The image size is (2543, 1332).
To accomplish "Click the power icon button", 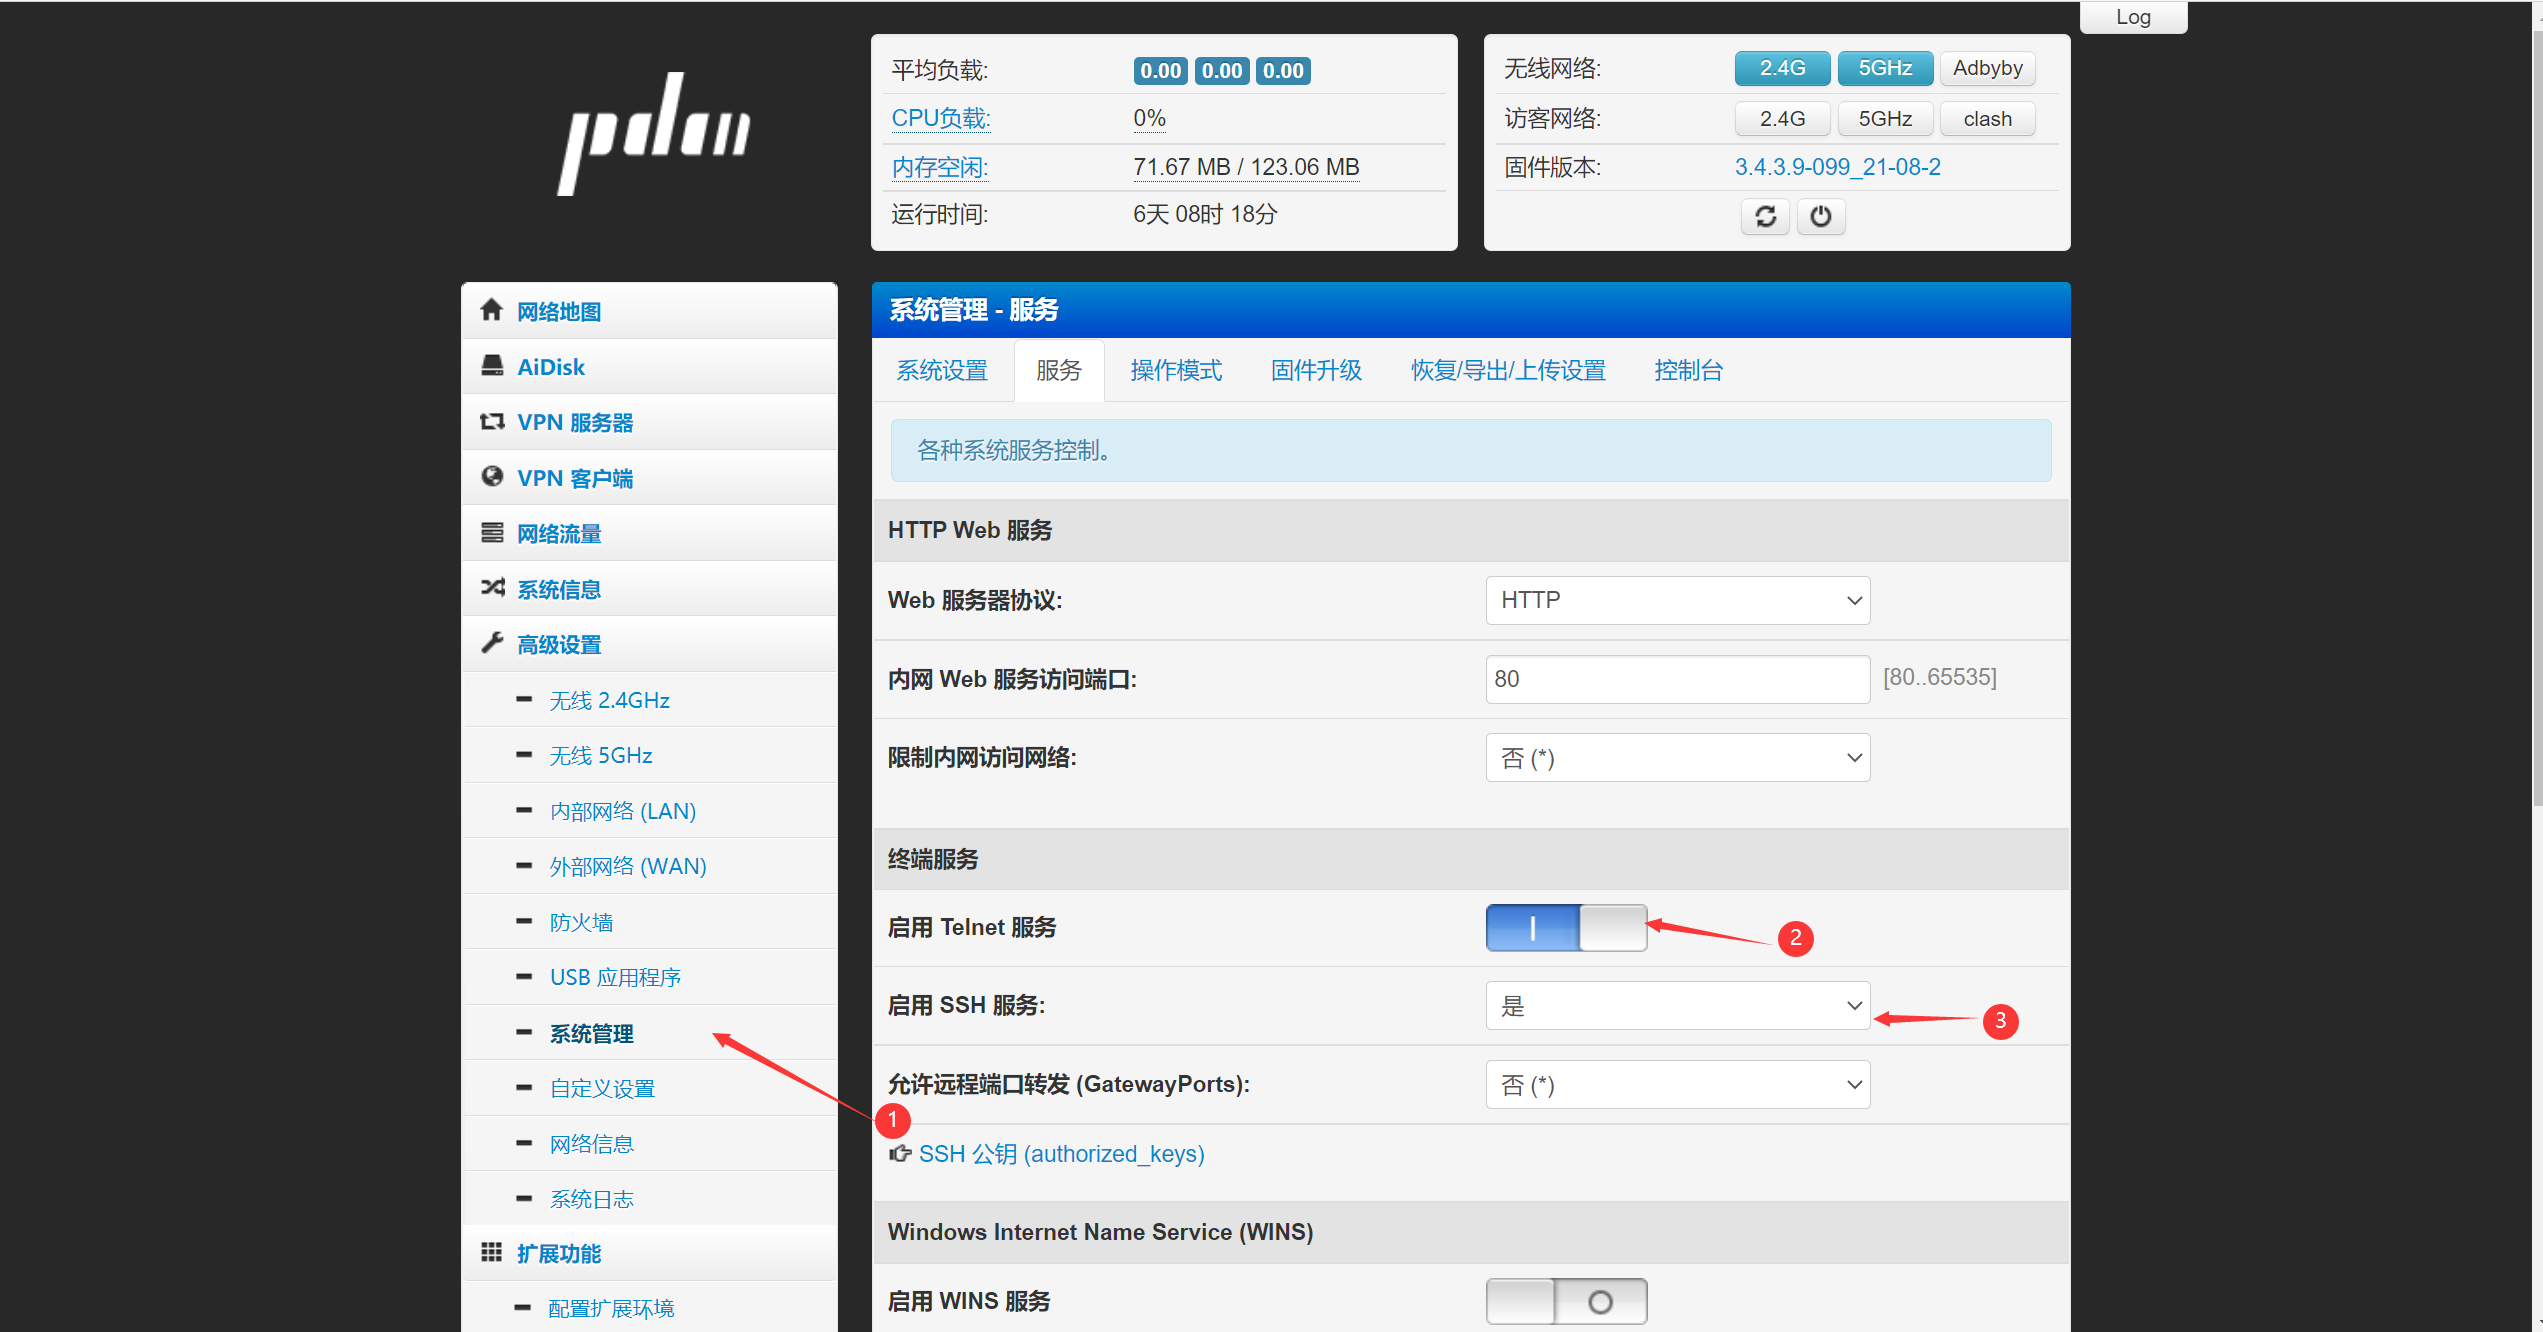I will [1820, 216].
